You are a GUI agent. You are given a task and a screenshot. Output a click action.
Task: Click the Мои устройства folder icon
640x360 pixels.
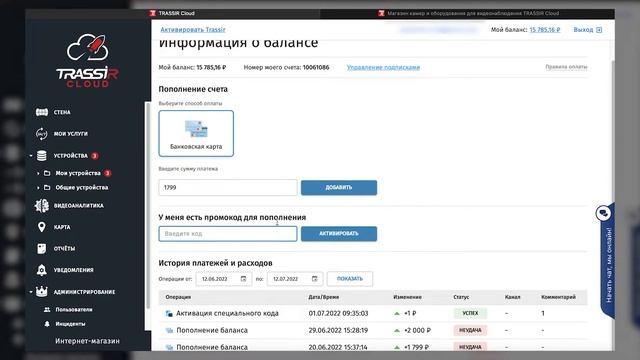(x=47, y=173)
